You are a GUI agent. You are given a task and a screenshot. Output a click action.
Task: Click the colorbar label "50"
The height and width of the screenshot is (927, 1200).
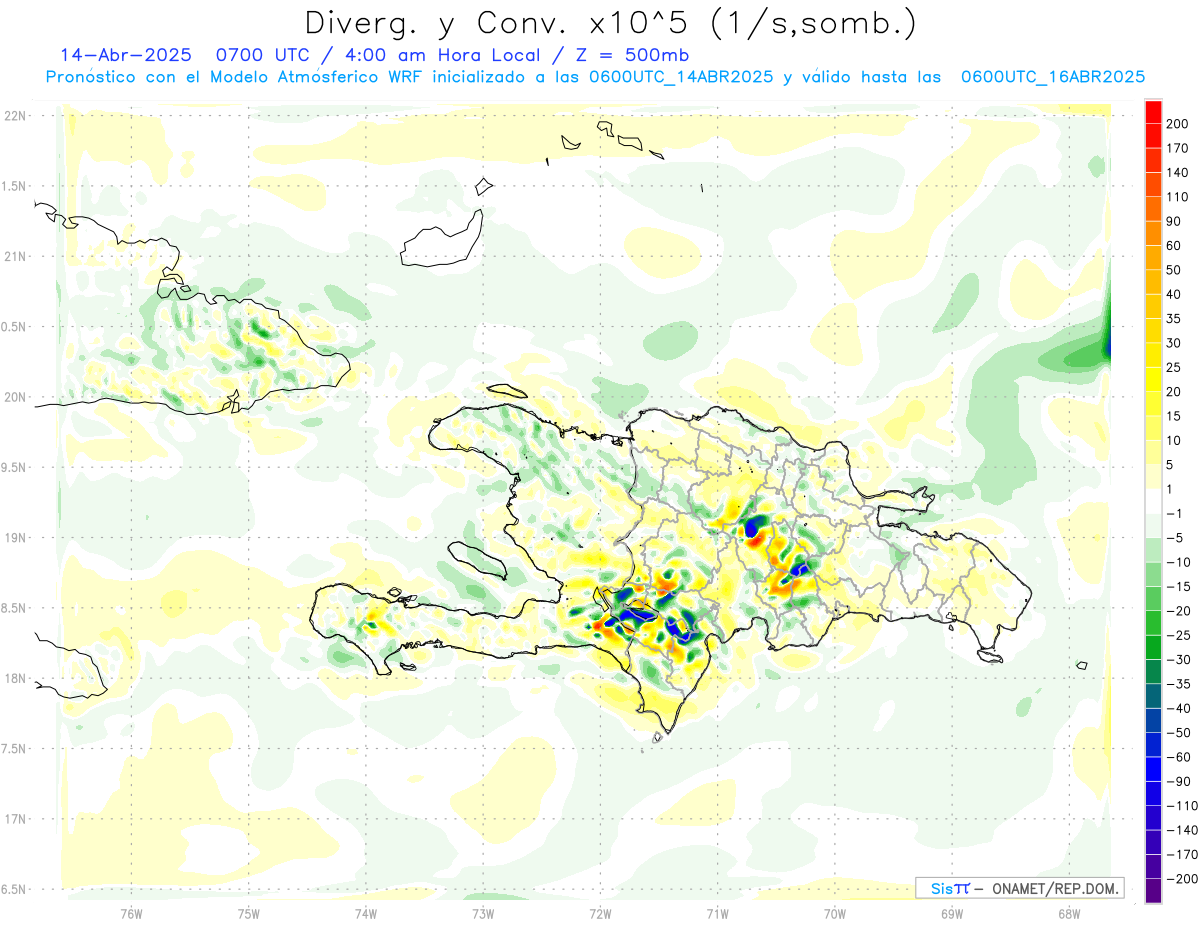1174,270
